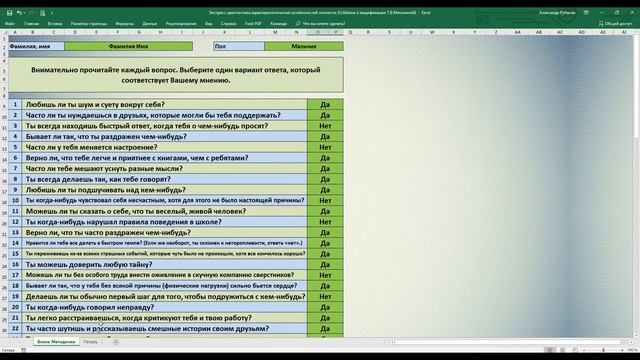Screen dimensions: 640x360
Task: Select the Нет answer for question 19
Action: [325, 296]
